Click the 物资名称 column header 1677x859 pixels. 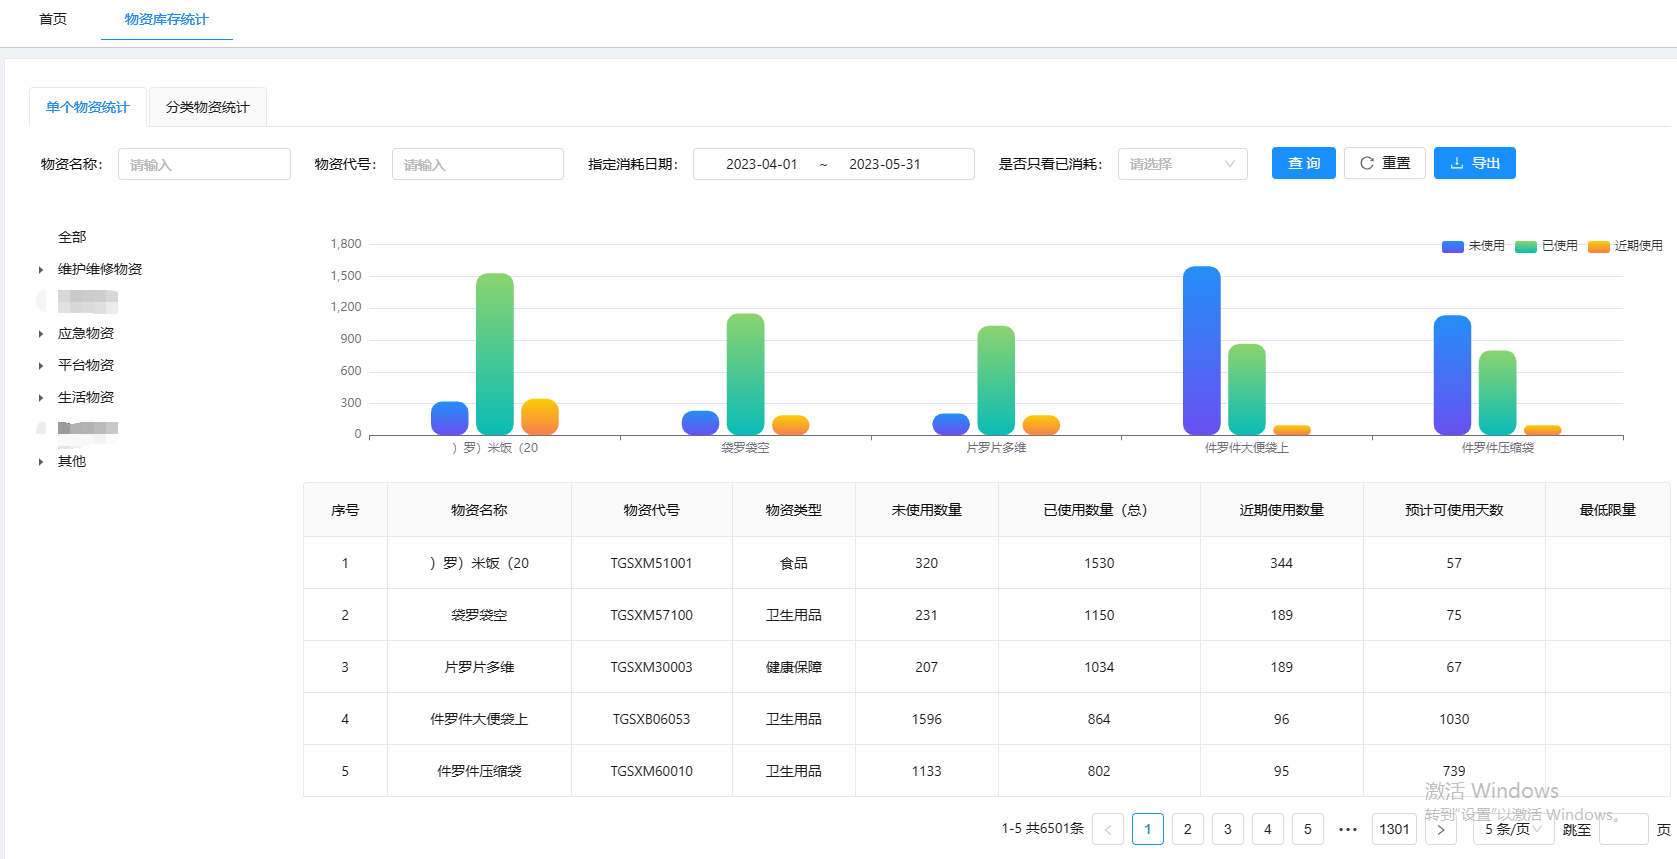point(479,510)
